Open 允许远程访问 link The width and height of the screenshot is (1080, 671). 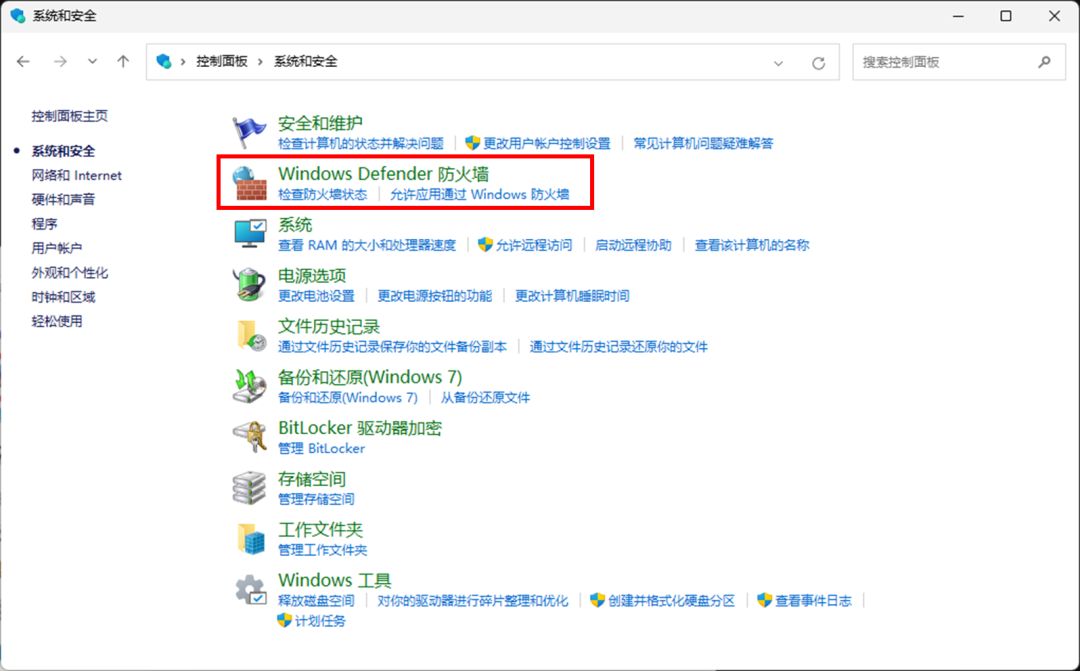click(x=534, y=245)
